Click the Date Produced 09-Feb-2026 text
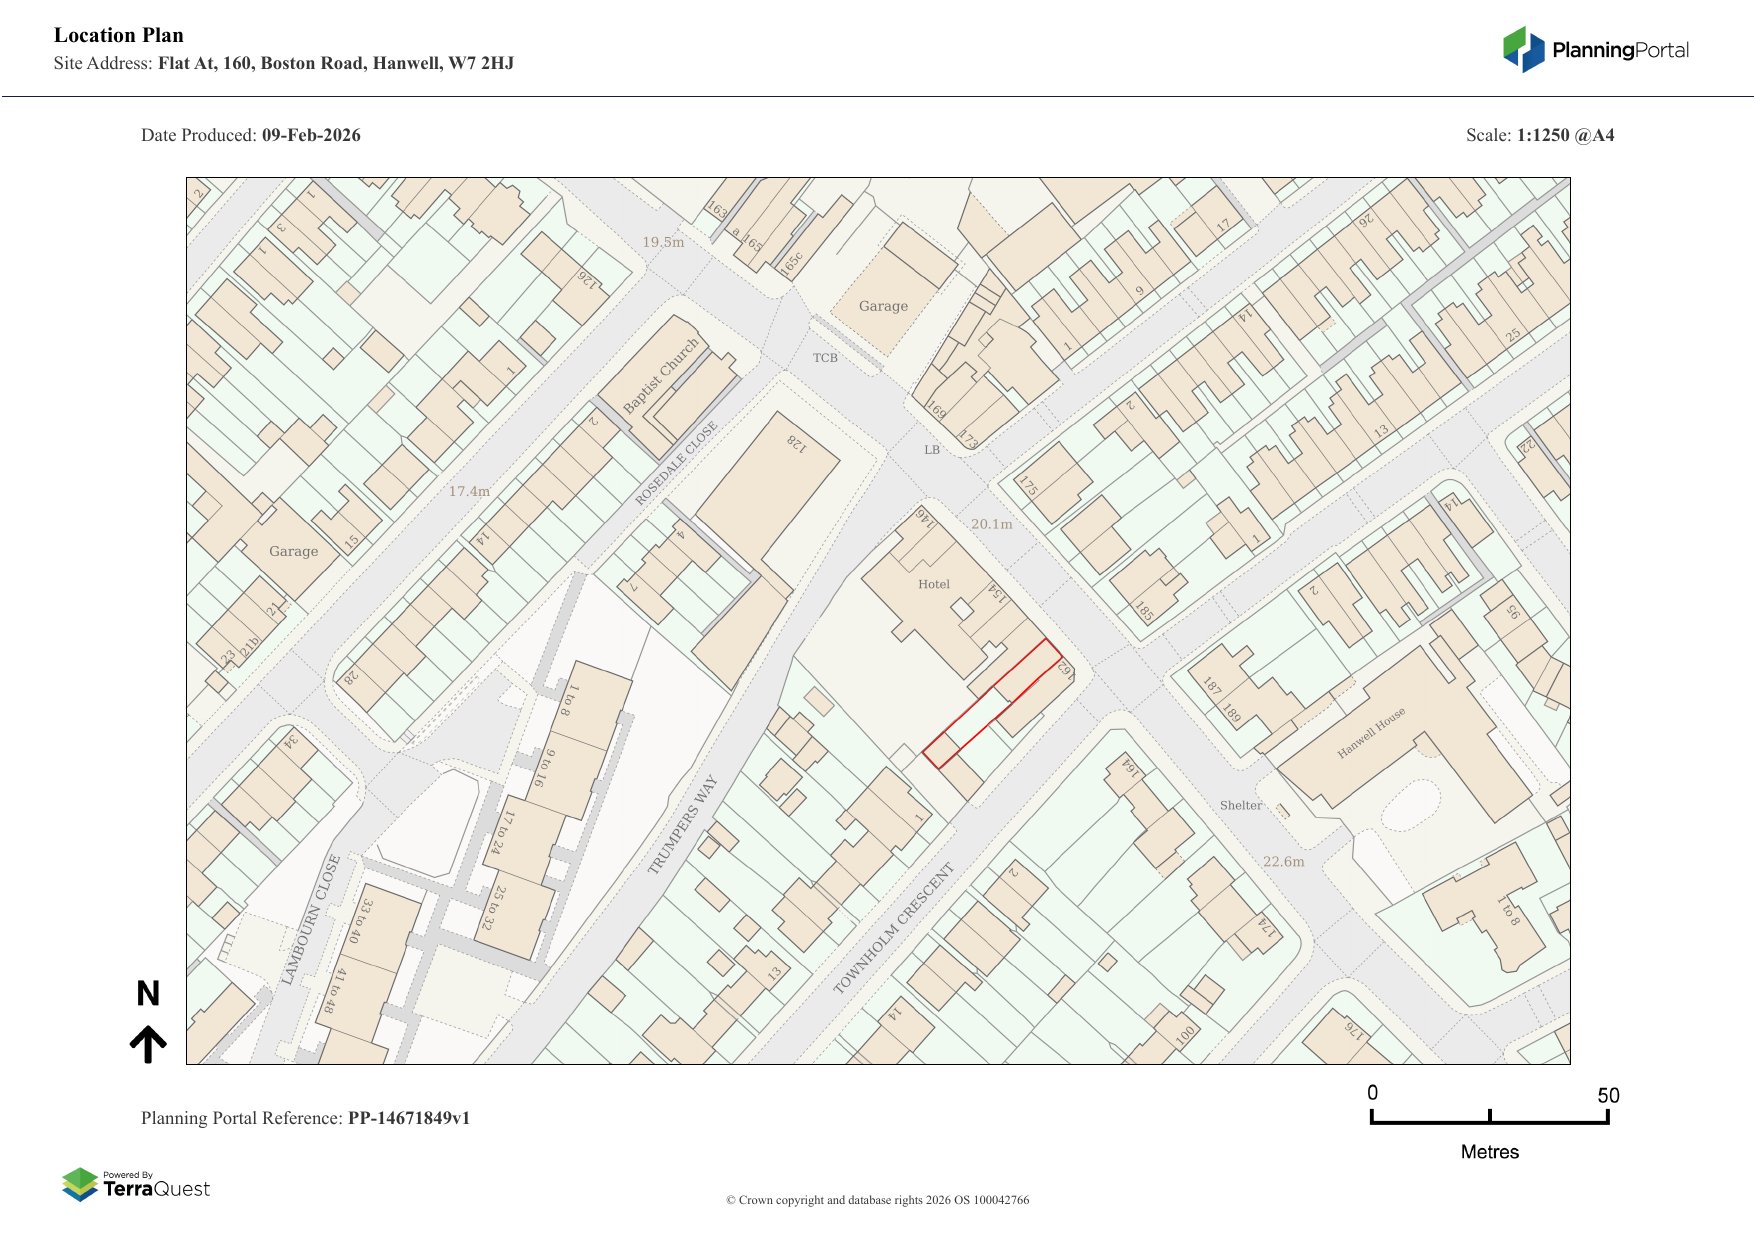The height and width of the screenshot is (1241, 1754). (251, 135)
